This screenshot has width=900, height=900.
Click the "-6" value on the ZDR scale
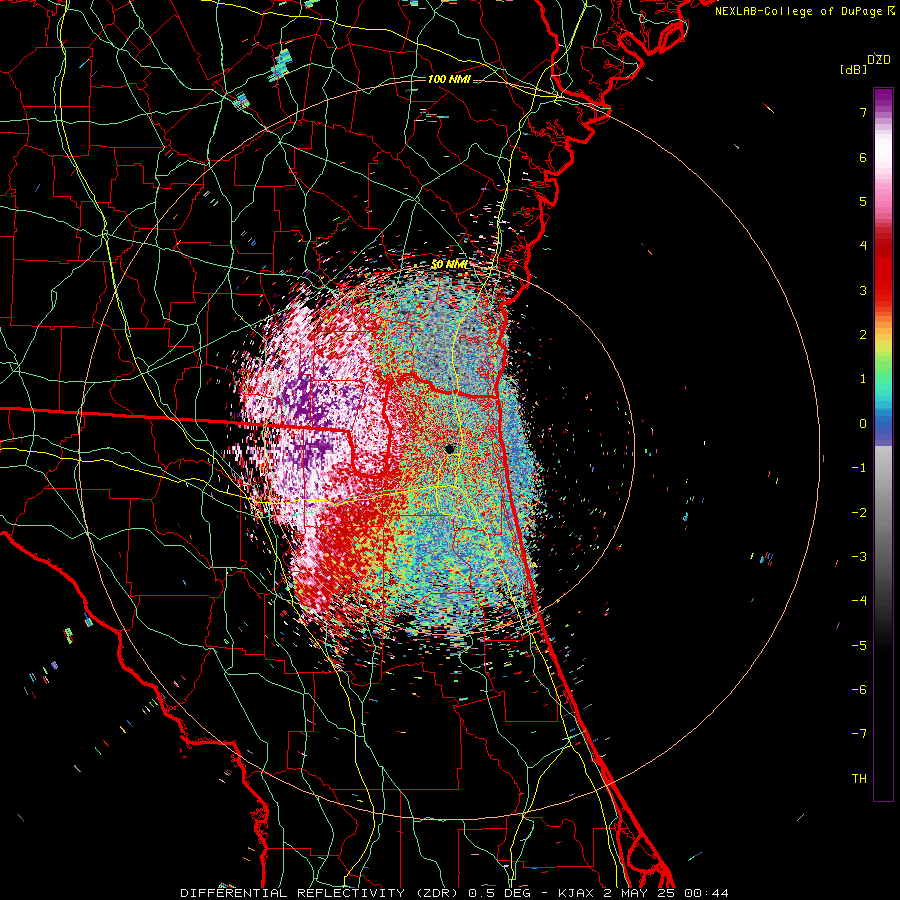click(859, 690)
